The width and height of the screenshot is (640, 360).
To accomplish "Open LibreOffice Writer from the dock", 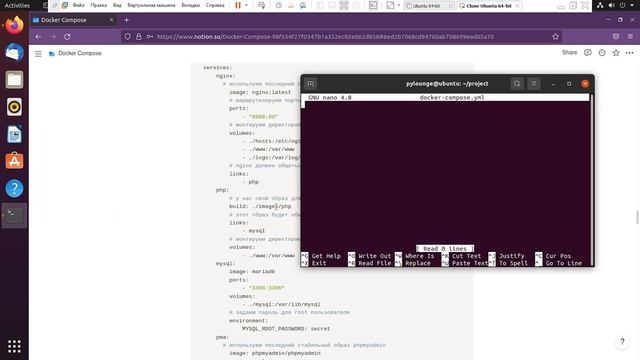I will point(14,134).
